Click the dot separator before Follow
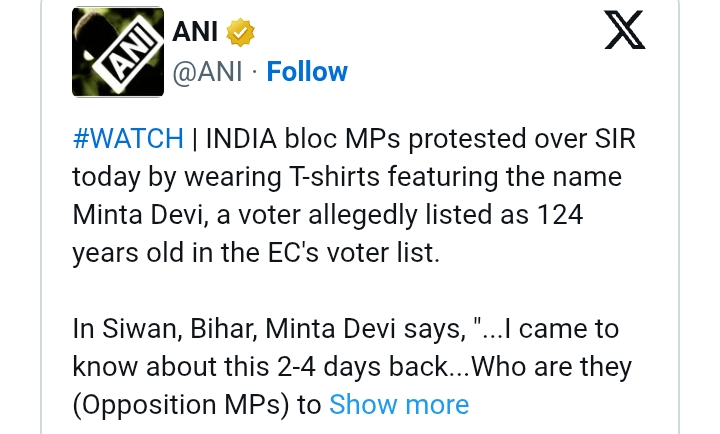Viewport: 720px width, 434px height. coord(253,72)
